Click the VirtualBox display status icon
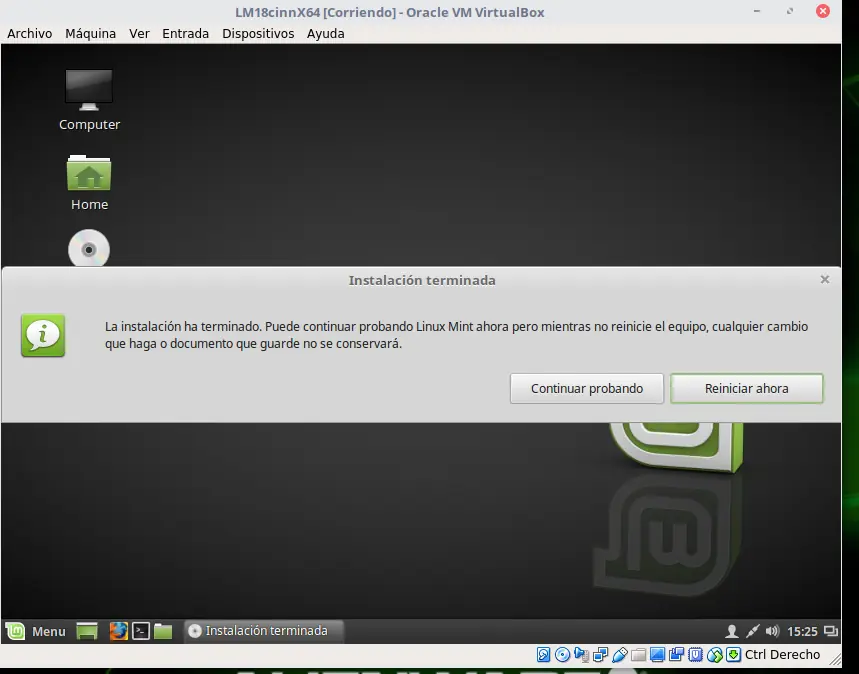This screenshot has width=859, height=674. point(657,655)
